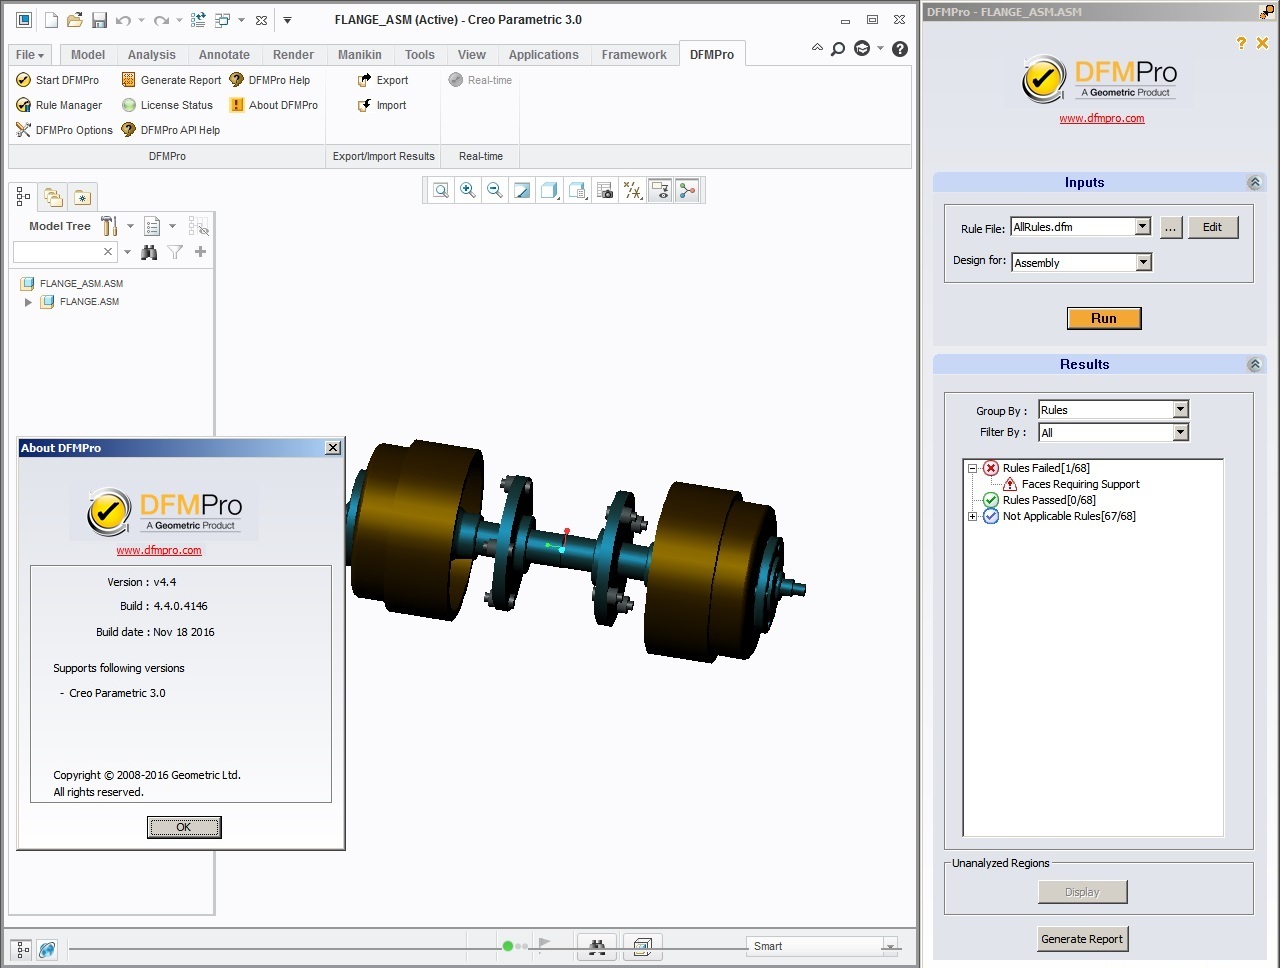1280x968 pixels.
Task: Click the Model Tree filter funnel icon
Action: (x=175, y=252)
